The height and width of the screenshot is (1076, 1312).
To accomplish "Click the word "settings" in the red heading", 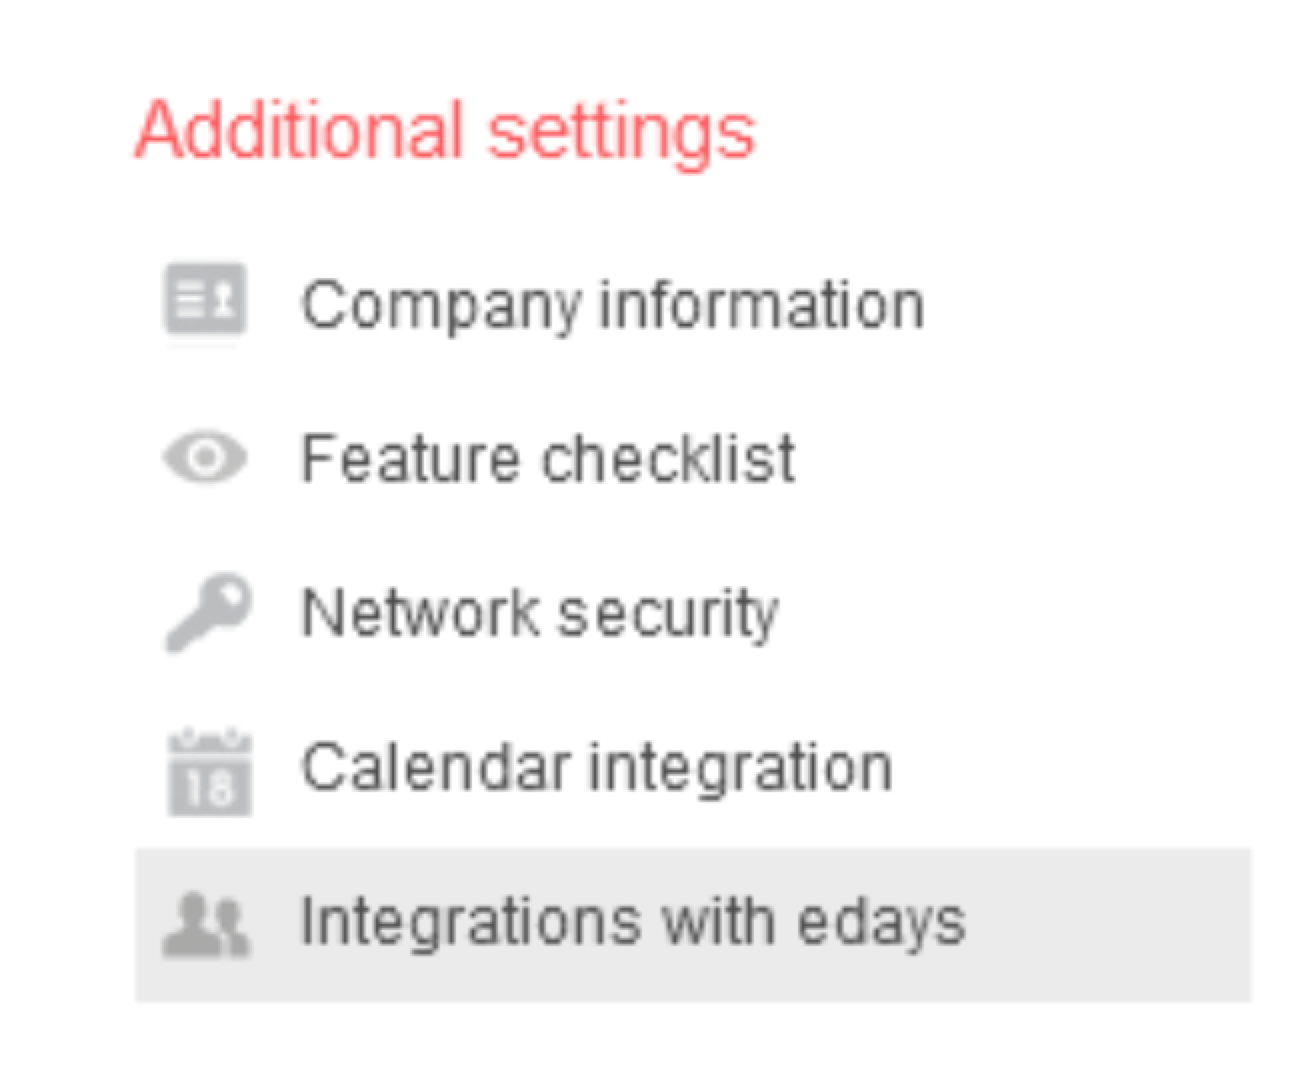I will point(621,131).
